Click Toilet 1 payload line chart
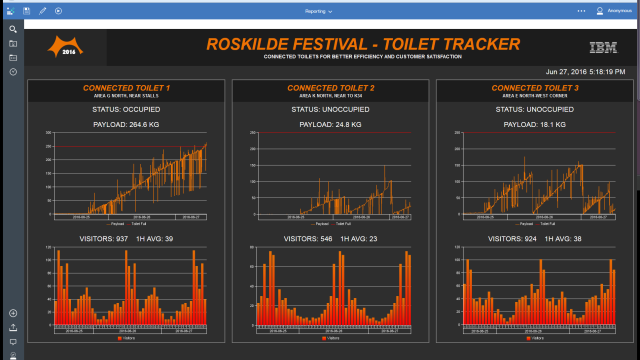Image resolution: width=640 pixels, height=360 pixels. (126, 178)
